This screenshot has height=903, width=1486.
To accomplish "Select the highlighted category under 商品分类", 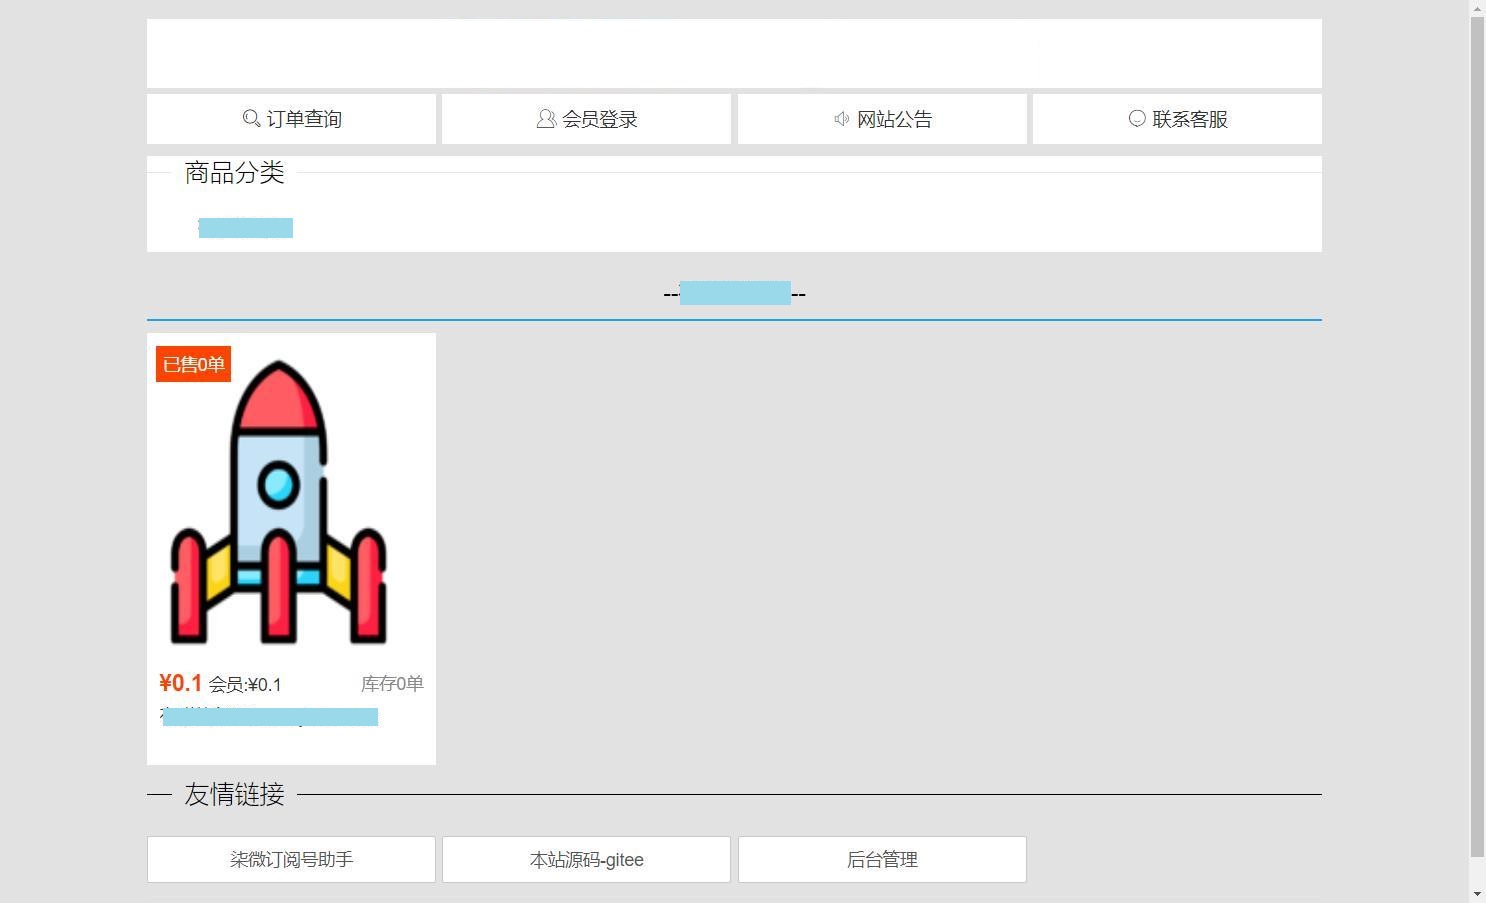I will click(245, 228).
